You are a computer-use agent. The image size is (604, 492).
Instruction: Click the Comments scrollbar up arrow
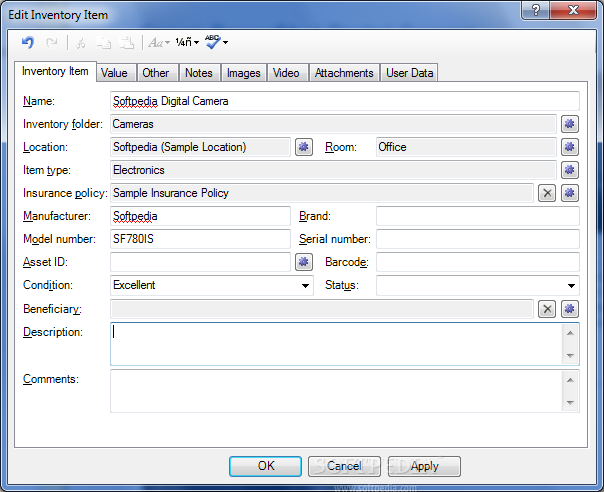tap(570, 380)
